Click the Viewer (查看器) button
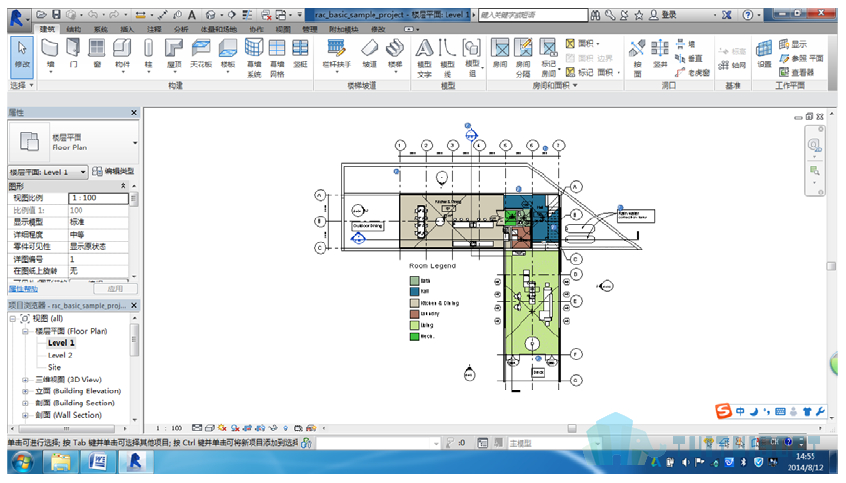This screenshot has width=846, height=483. [796, 72]
